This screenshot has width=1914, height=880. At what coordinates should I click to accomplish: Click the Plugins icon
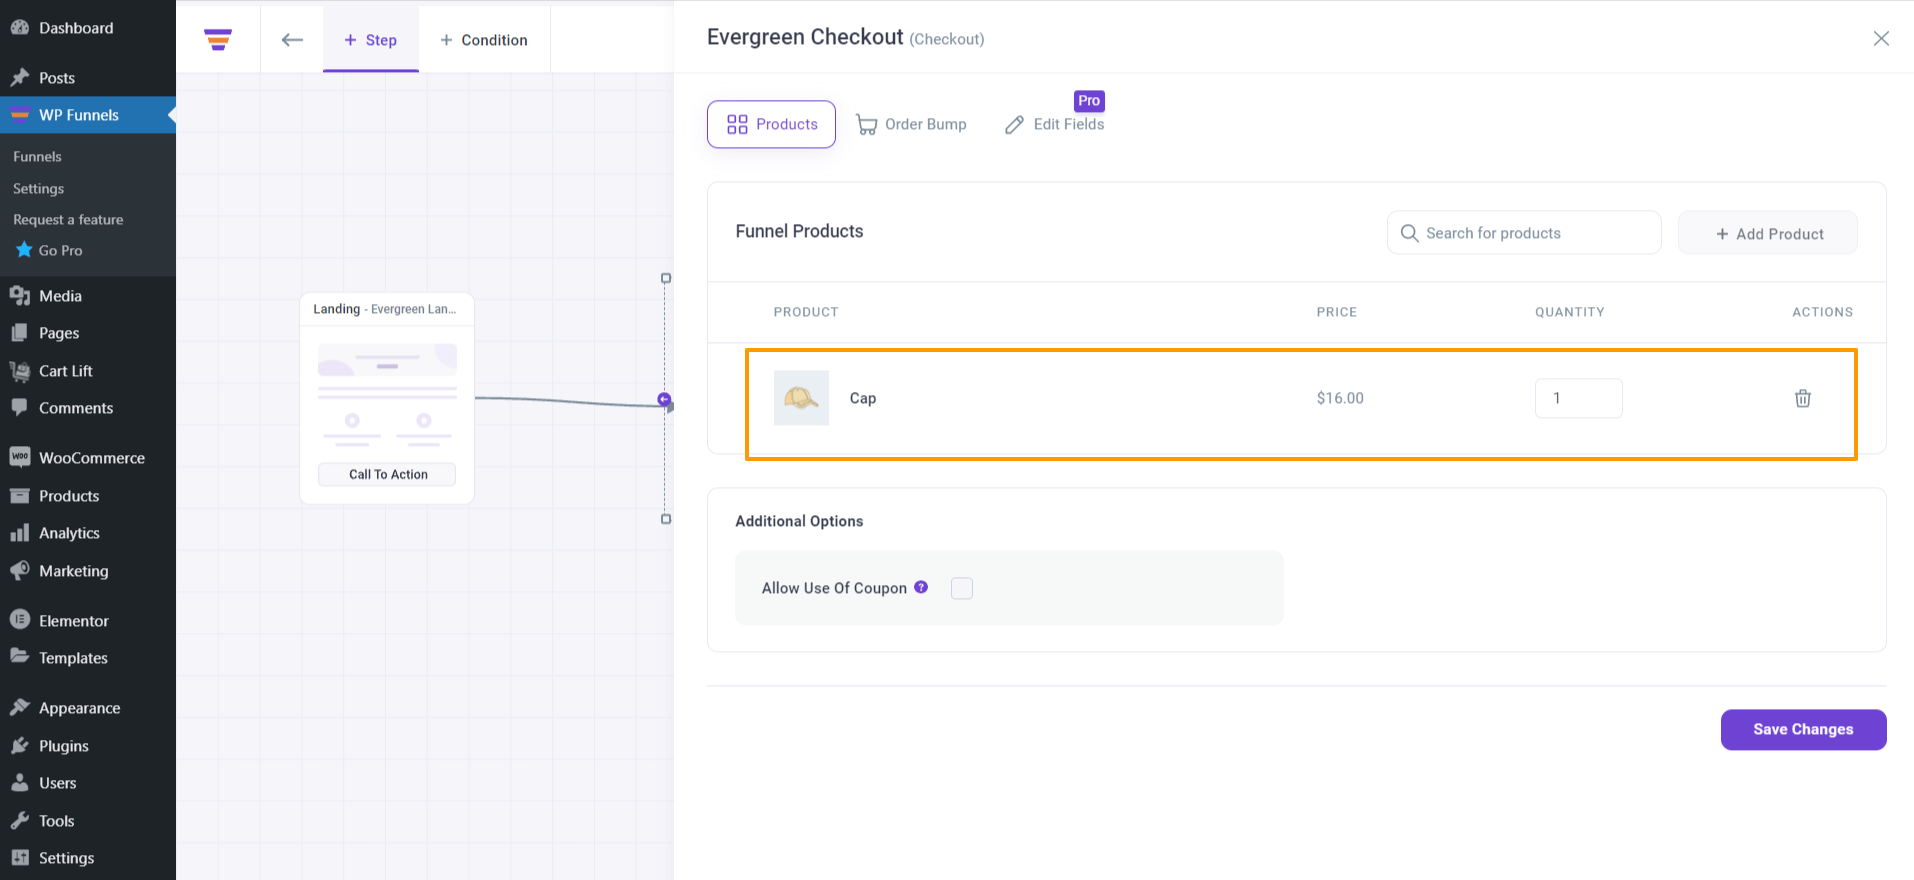(20, 746)
